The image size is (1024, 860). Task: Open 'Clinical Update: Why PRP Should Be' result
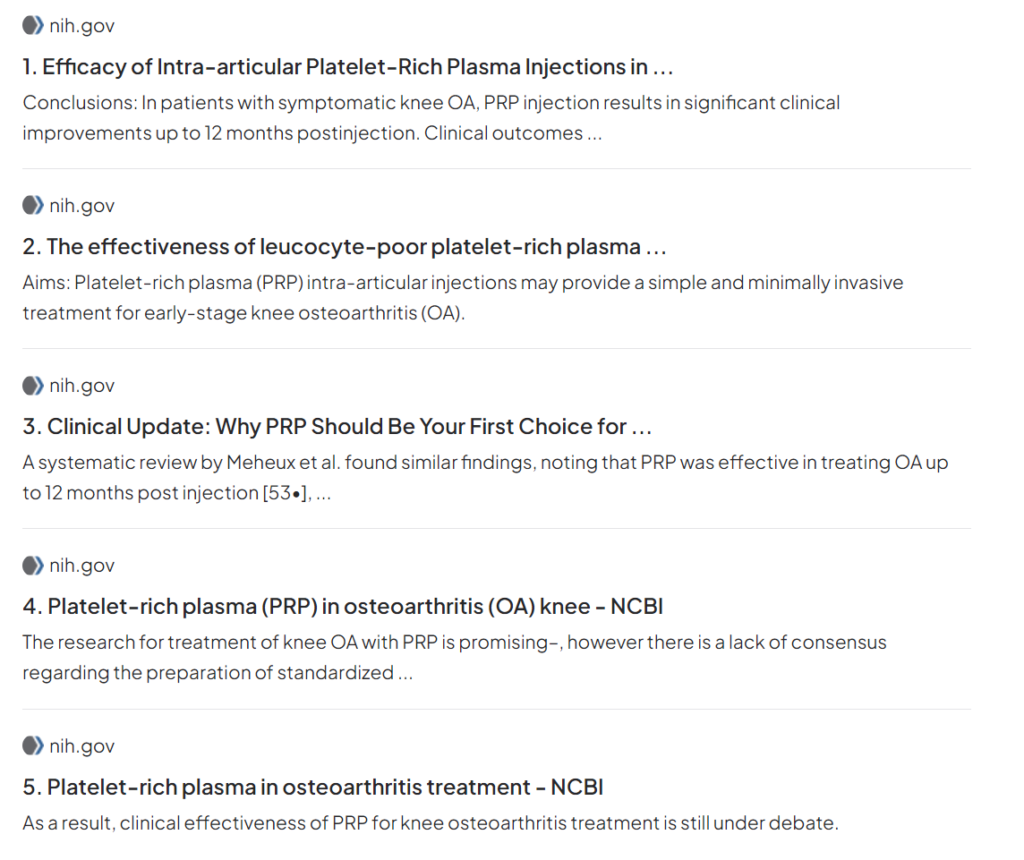(337, 427)
